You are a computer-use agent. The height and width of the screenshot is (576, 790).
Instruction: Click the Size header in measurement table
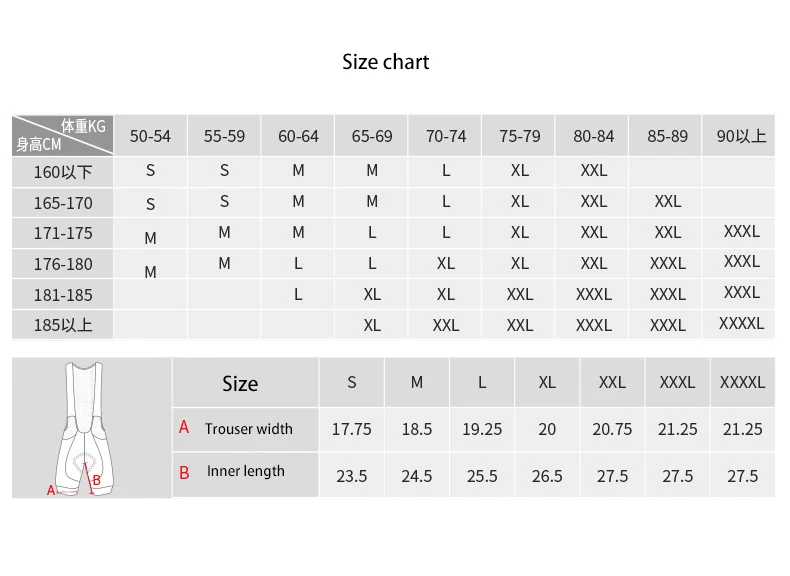pos(240,383)
